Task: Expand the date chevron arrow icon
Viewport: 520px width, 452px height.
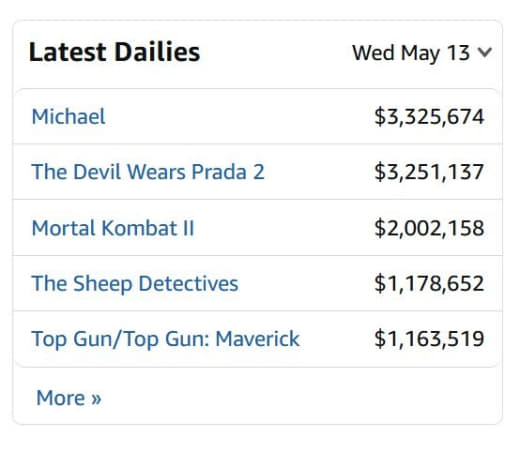Action: coord(484,53)
